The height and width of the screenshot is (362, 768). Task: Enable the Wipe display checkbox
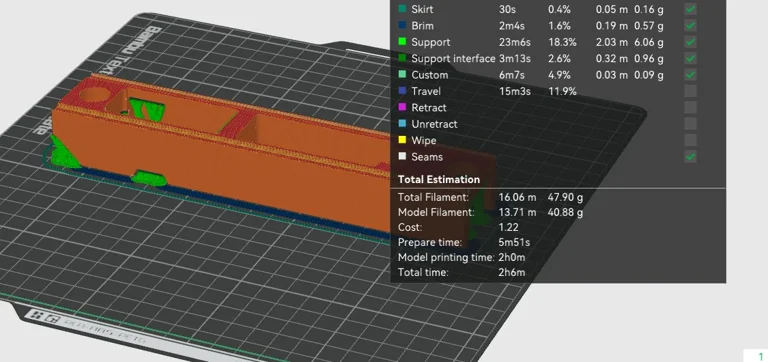tap(690, 140)
